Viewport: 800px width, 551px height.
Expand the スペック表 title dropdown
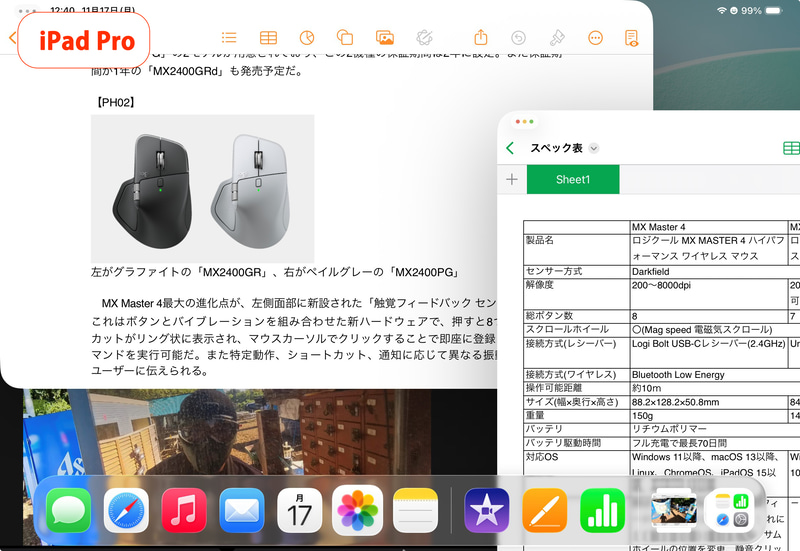click(x=593, y=148)
